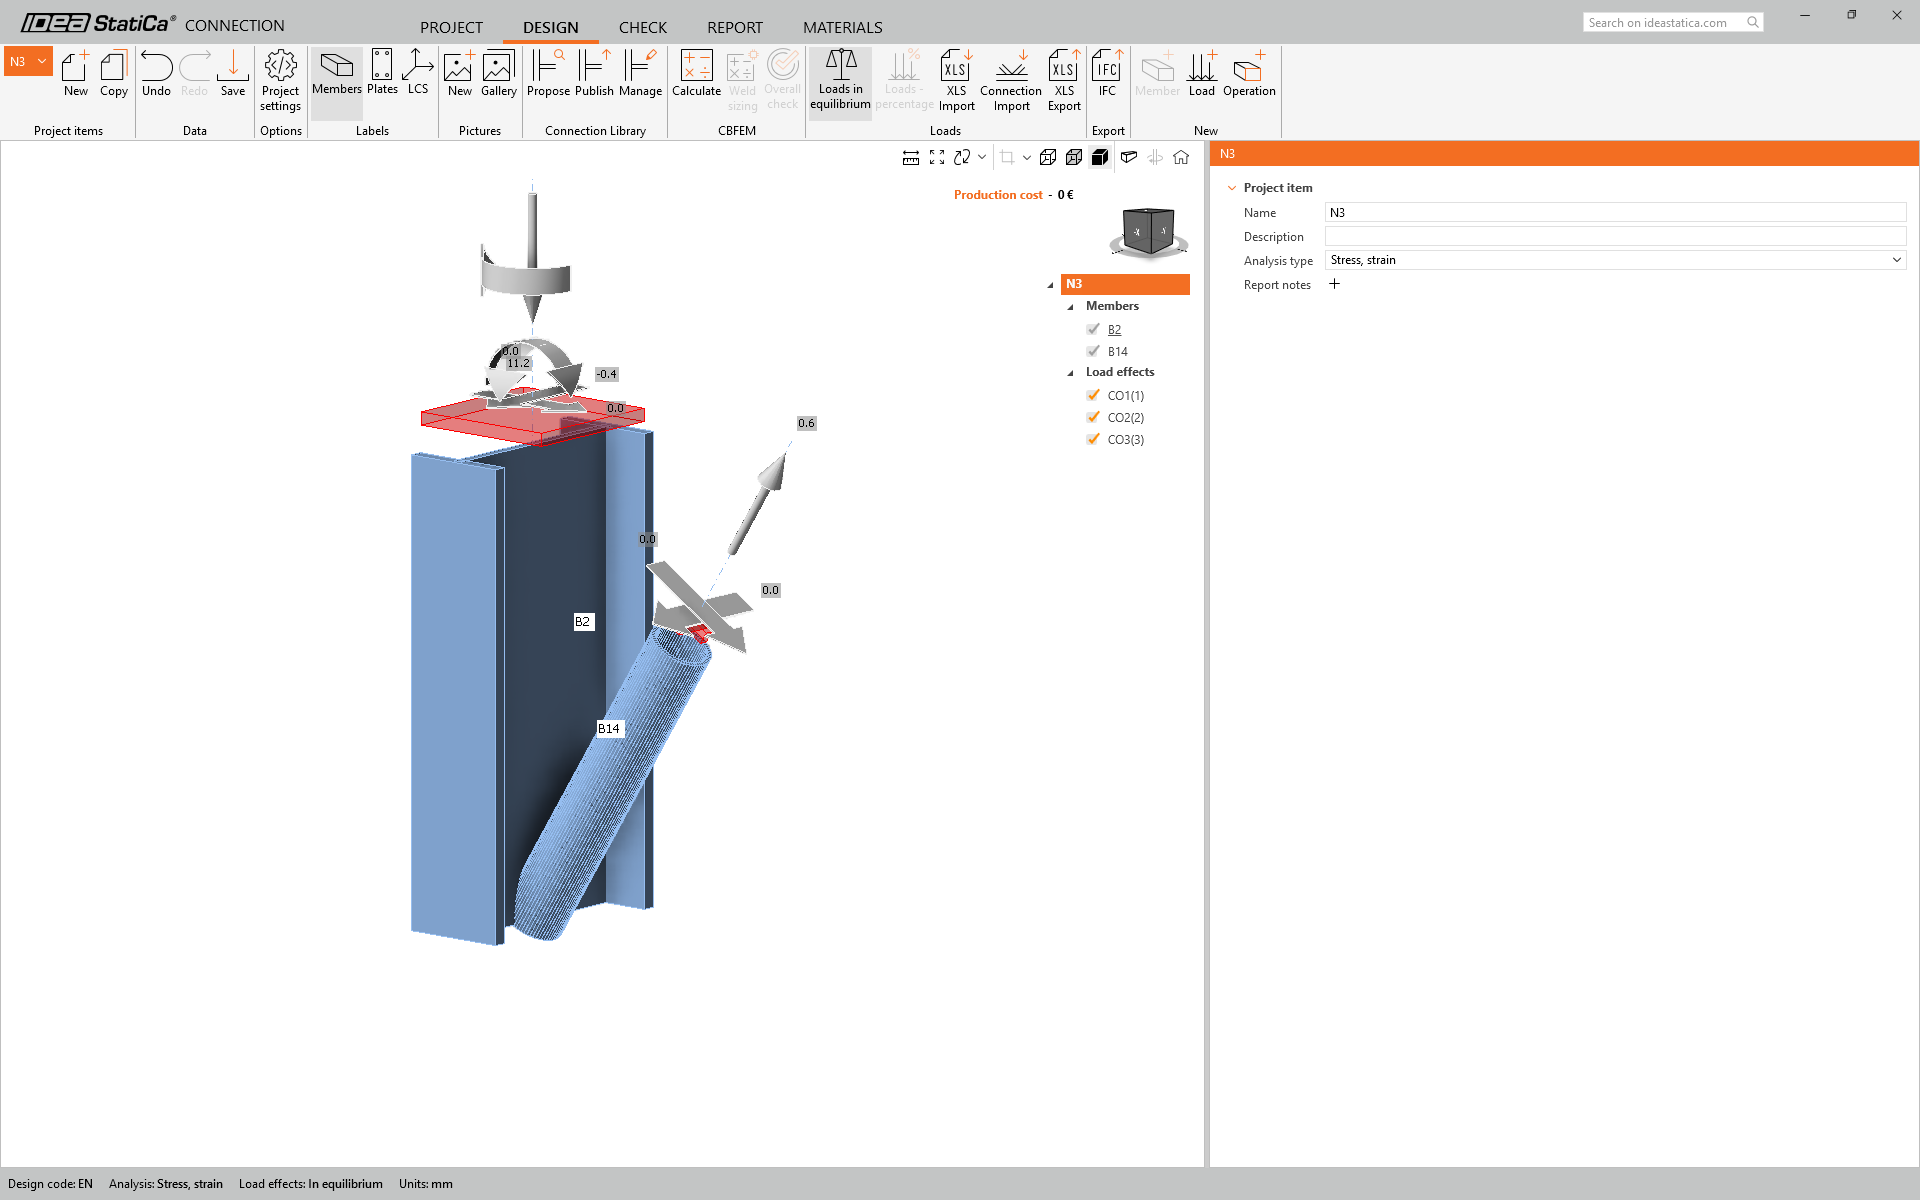
Task: Disable member B14 checkbox
Action: [1093, 351]
